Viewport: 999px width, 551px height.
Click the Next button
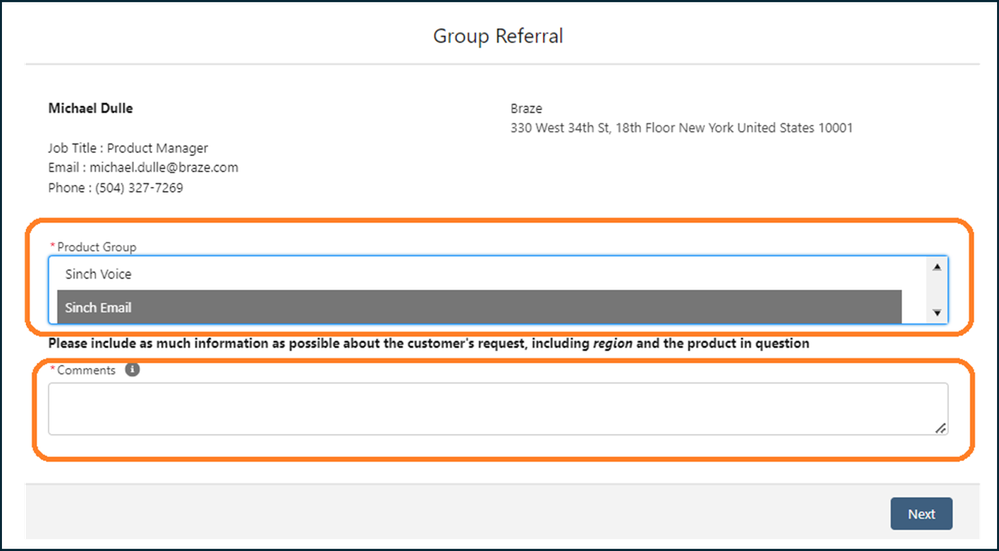(921, 514)
